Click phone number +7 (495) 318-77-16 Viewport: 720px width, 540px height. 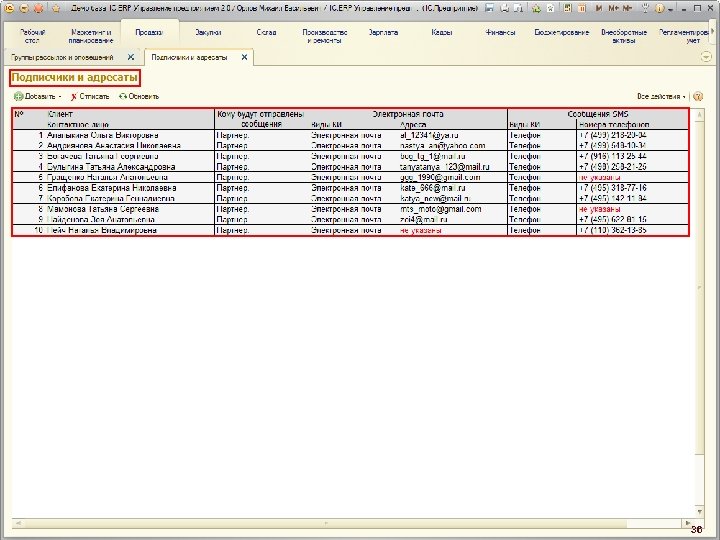[x=613, y=188]
